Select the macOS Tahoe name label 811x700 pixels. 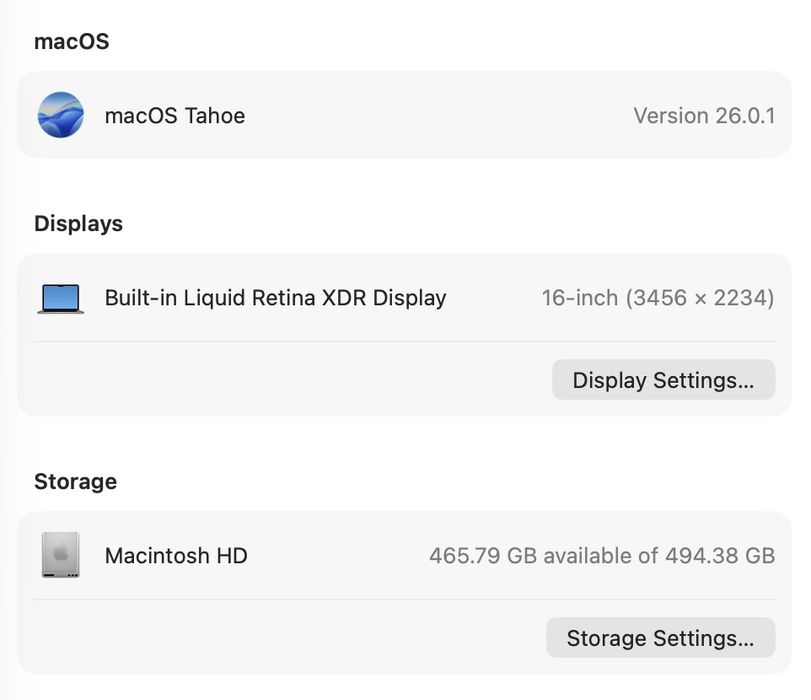175,115
